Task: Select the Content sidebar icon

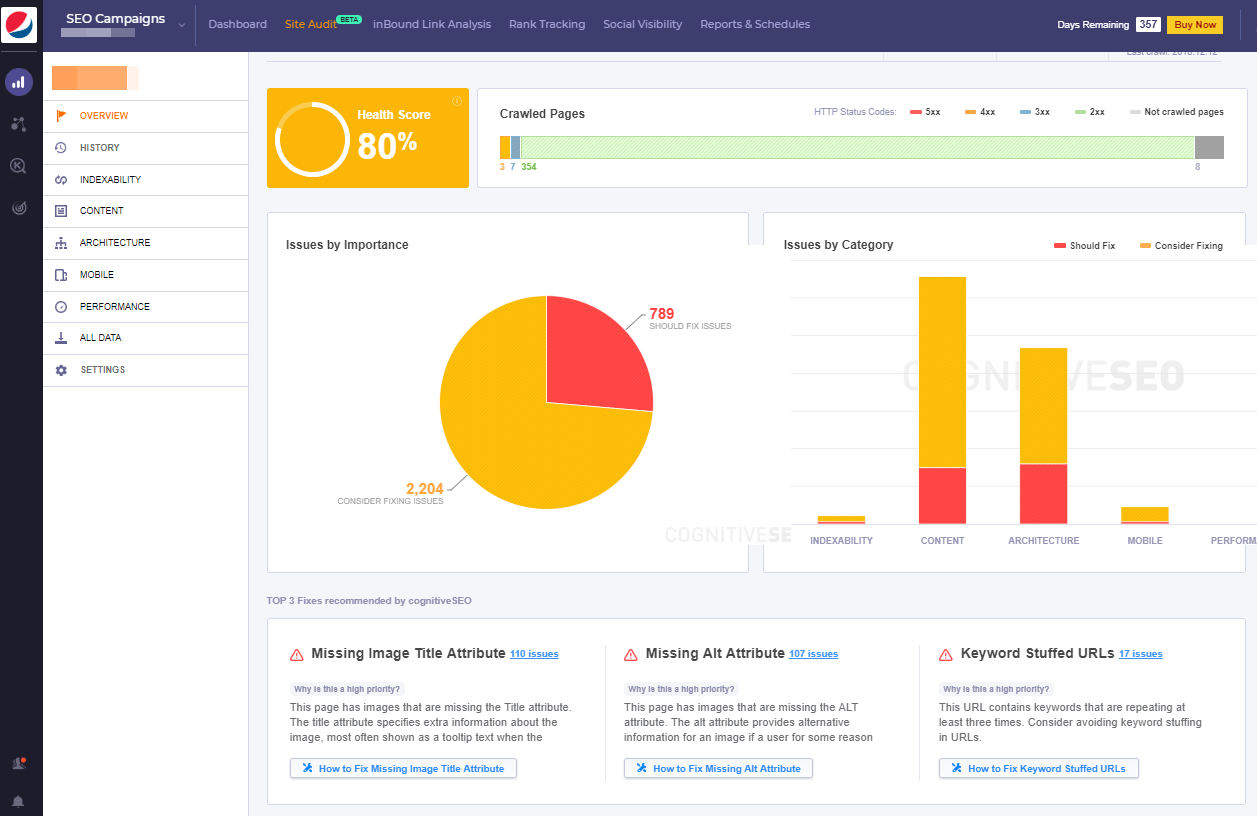Action: [x=60, y=211]
